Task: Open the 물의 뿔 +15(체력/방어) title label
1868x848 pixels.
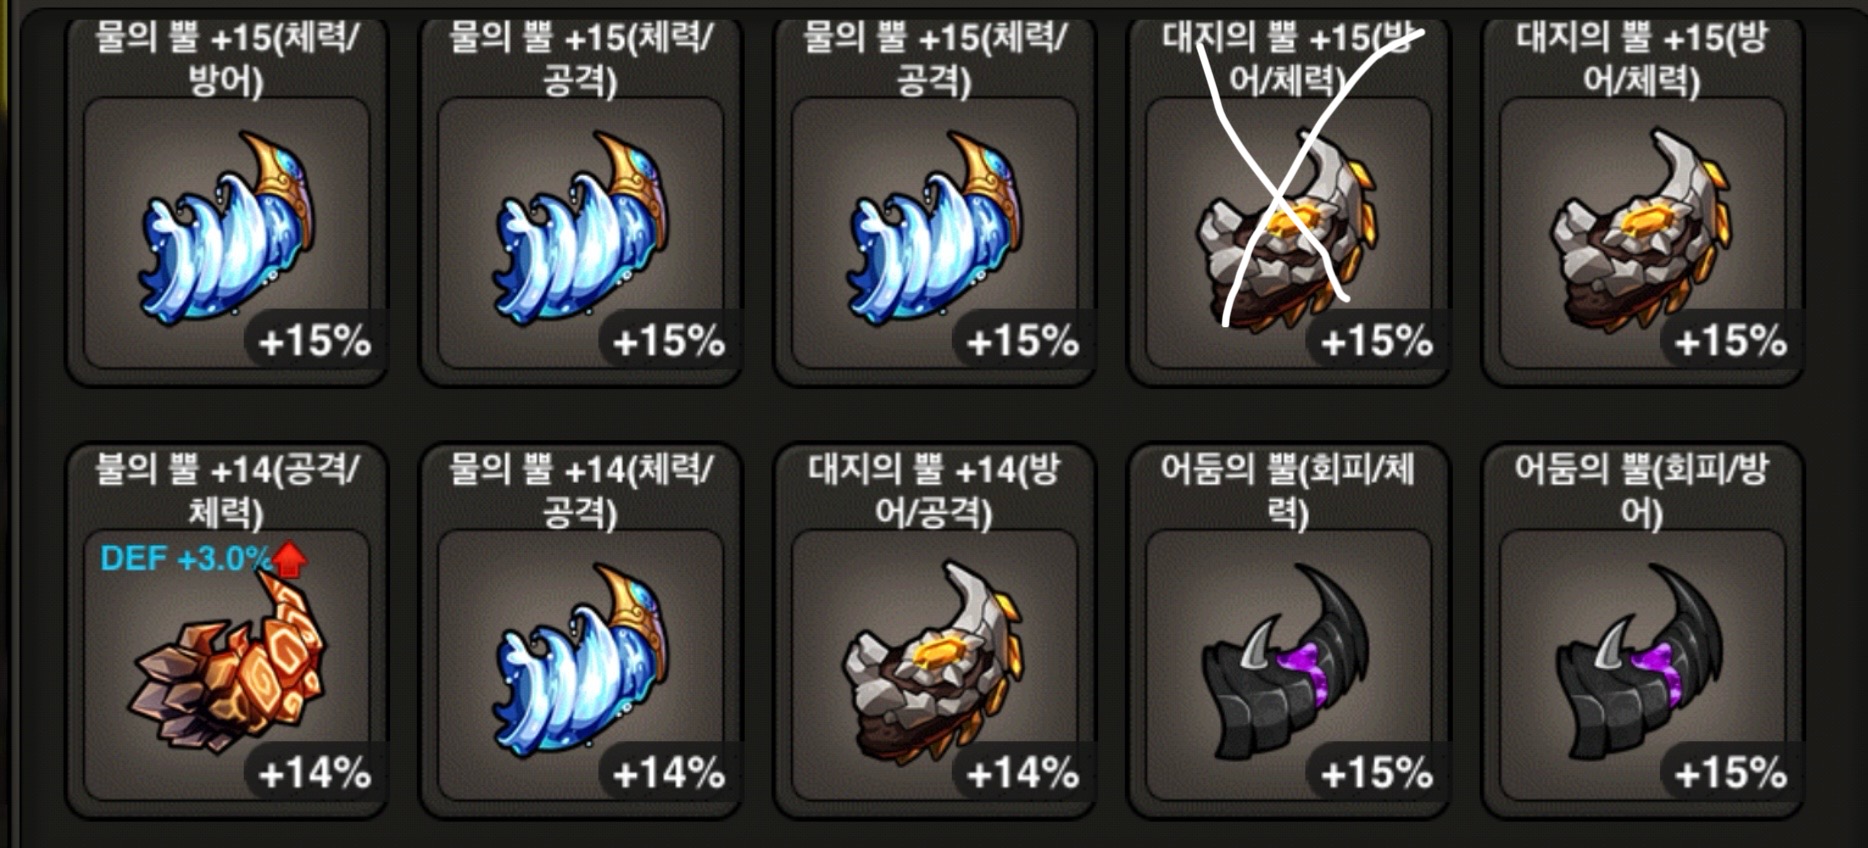Action: [226, 58]
